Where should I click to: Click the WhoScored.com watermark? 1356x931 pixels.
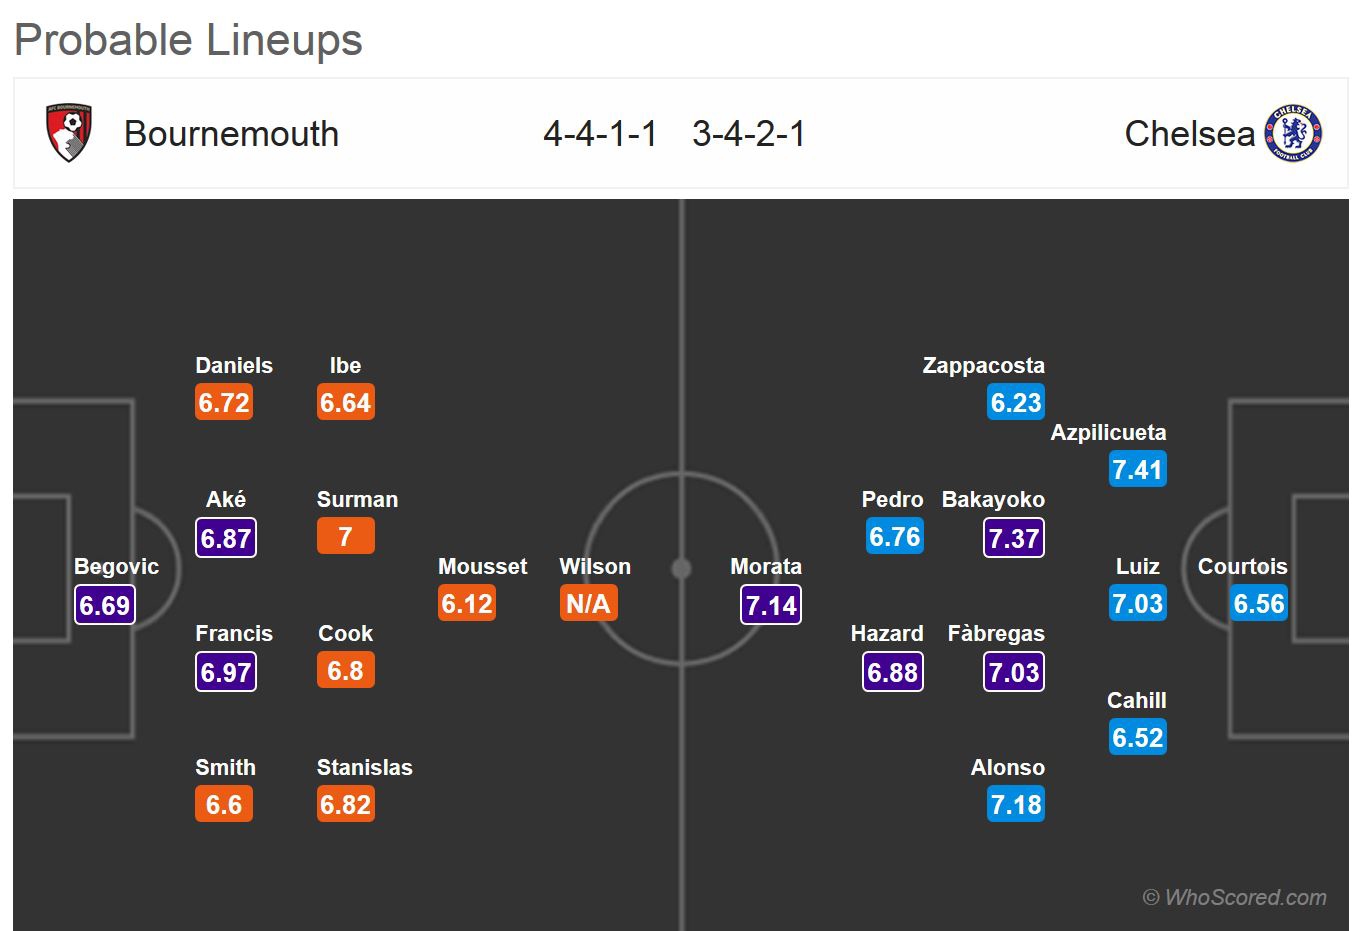coord(1235,898)
